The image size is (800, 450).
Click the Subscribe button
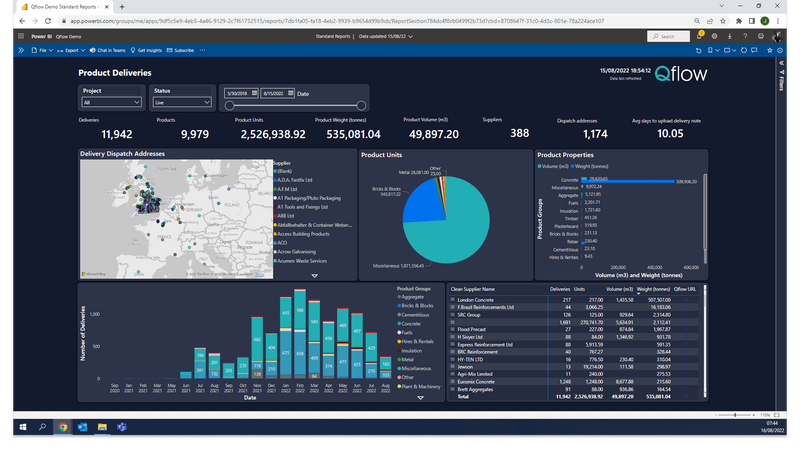[180, 51]
